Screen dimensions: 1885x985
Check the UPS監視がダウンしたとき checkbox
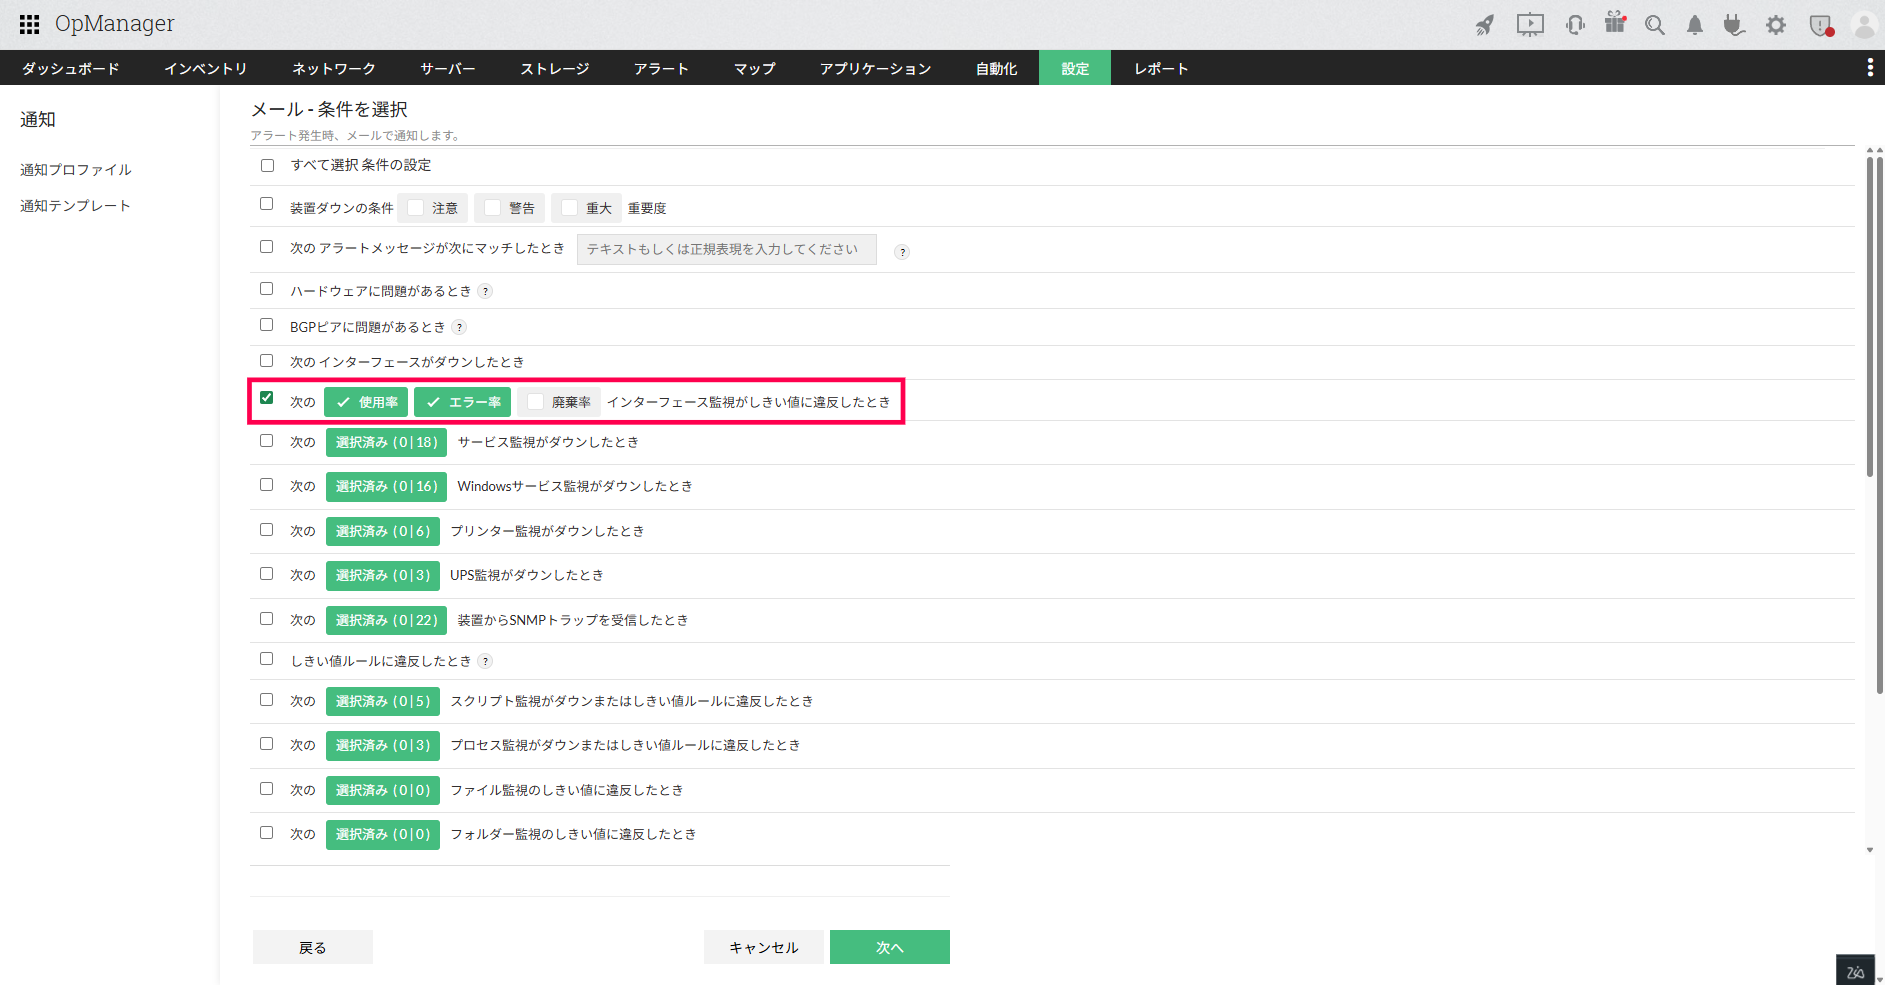pyautogui.click(x=267, y=574)
